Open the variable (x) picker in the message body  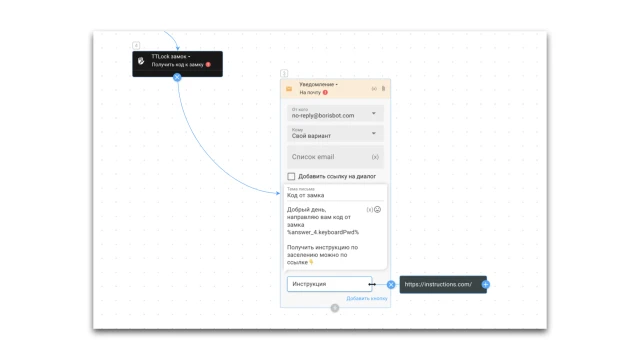(x=369, y=209)
